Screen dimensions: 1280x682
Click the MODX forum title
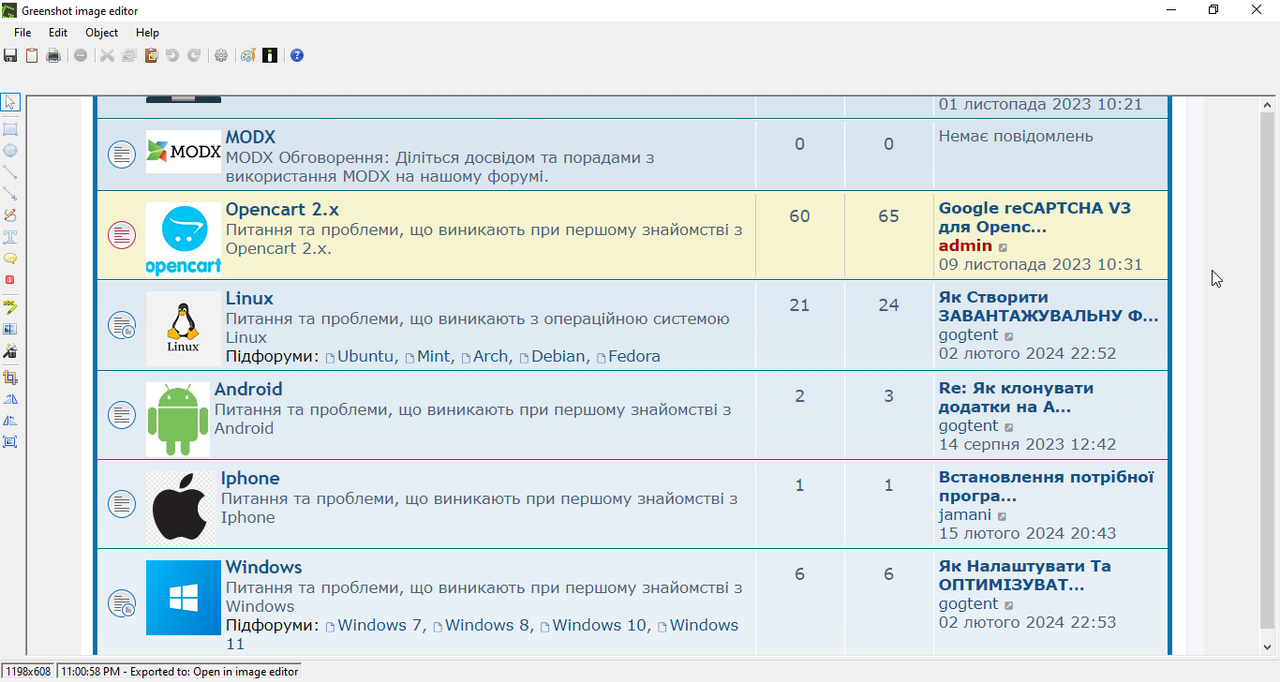pos(250,137)
